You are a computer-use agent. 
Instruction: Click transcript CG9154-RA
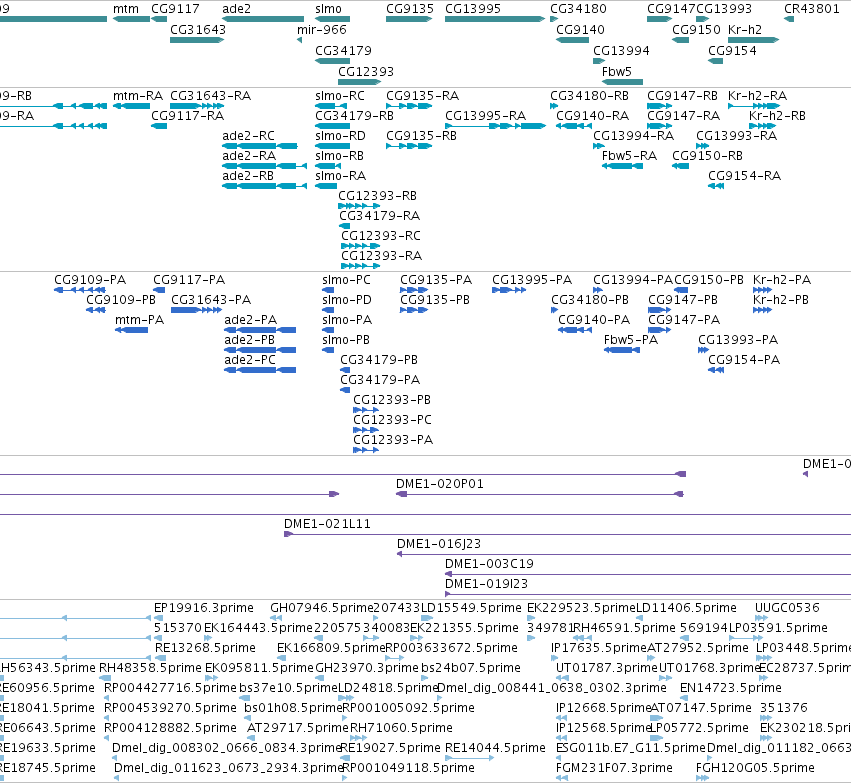[716, 186]
